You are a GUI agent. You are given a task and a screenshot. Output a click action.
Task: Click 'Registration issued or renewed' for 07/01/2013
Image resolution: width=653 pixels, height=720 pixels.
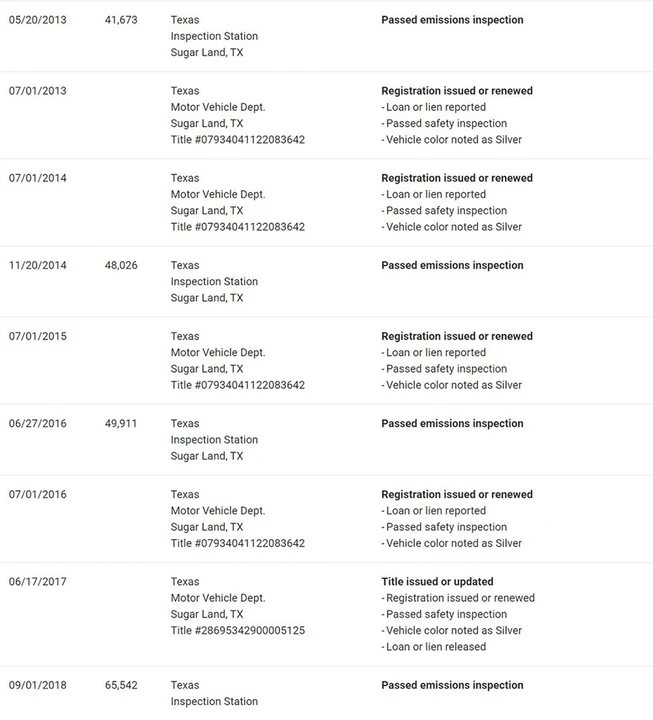point(457,90)
